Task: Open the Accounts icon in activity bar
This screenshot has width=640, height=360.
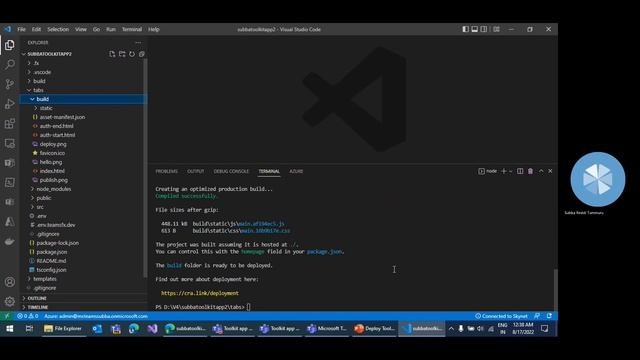Action: coord(9,282)
